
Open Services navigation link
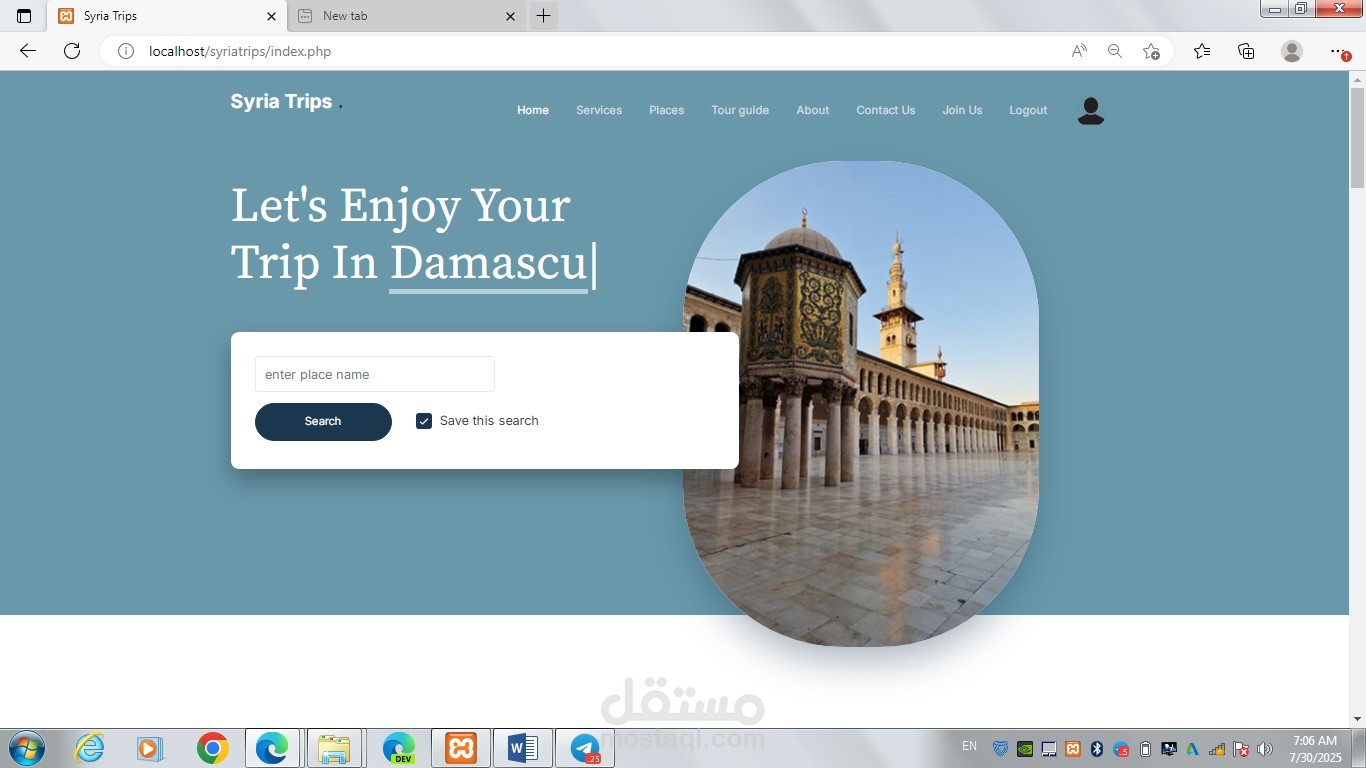point(599,110)
